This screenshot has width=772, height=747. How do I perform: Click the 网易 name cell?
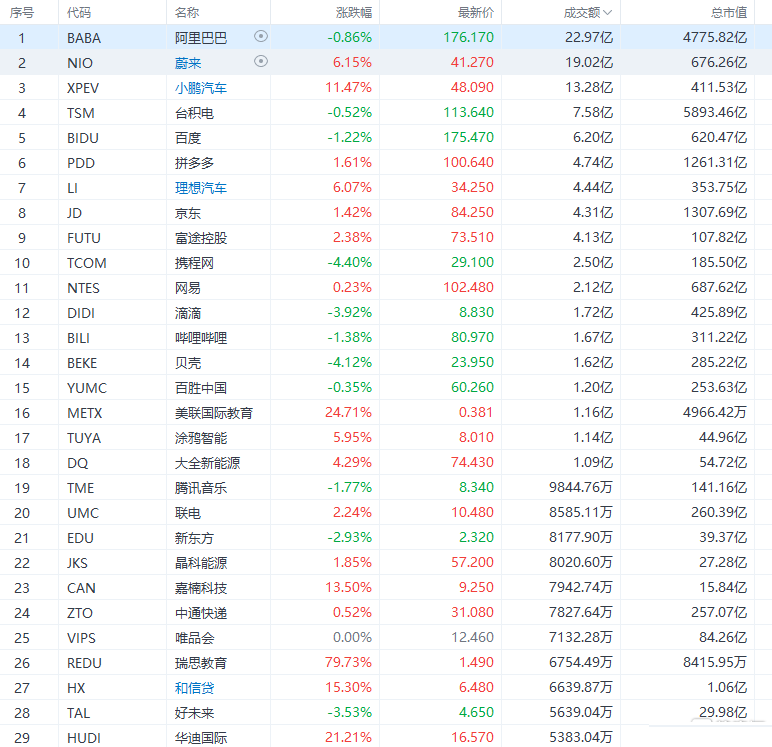(188, 288)
